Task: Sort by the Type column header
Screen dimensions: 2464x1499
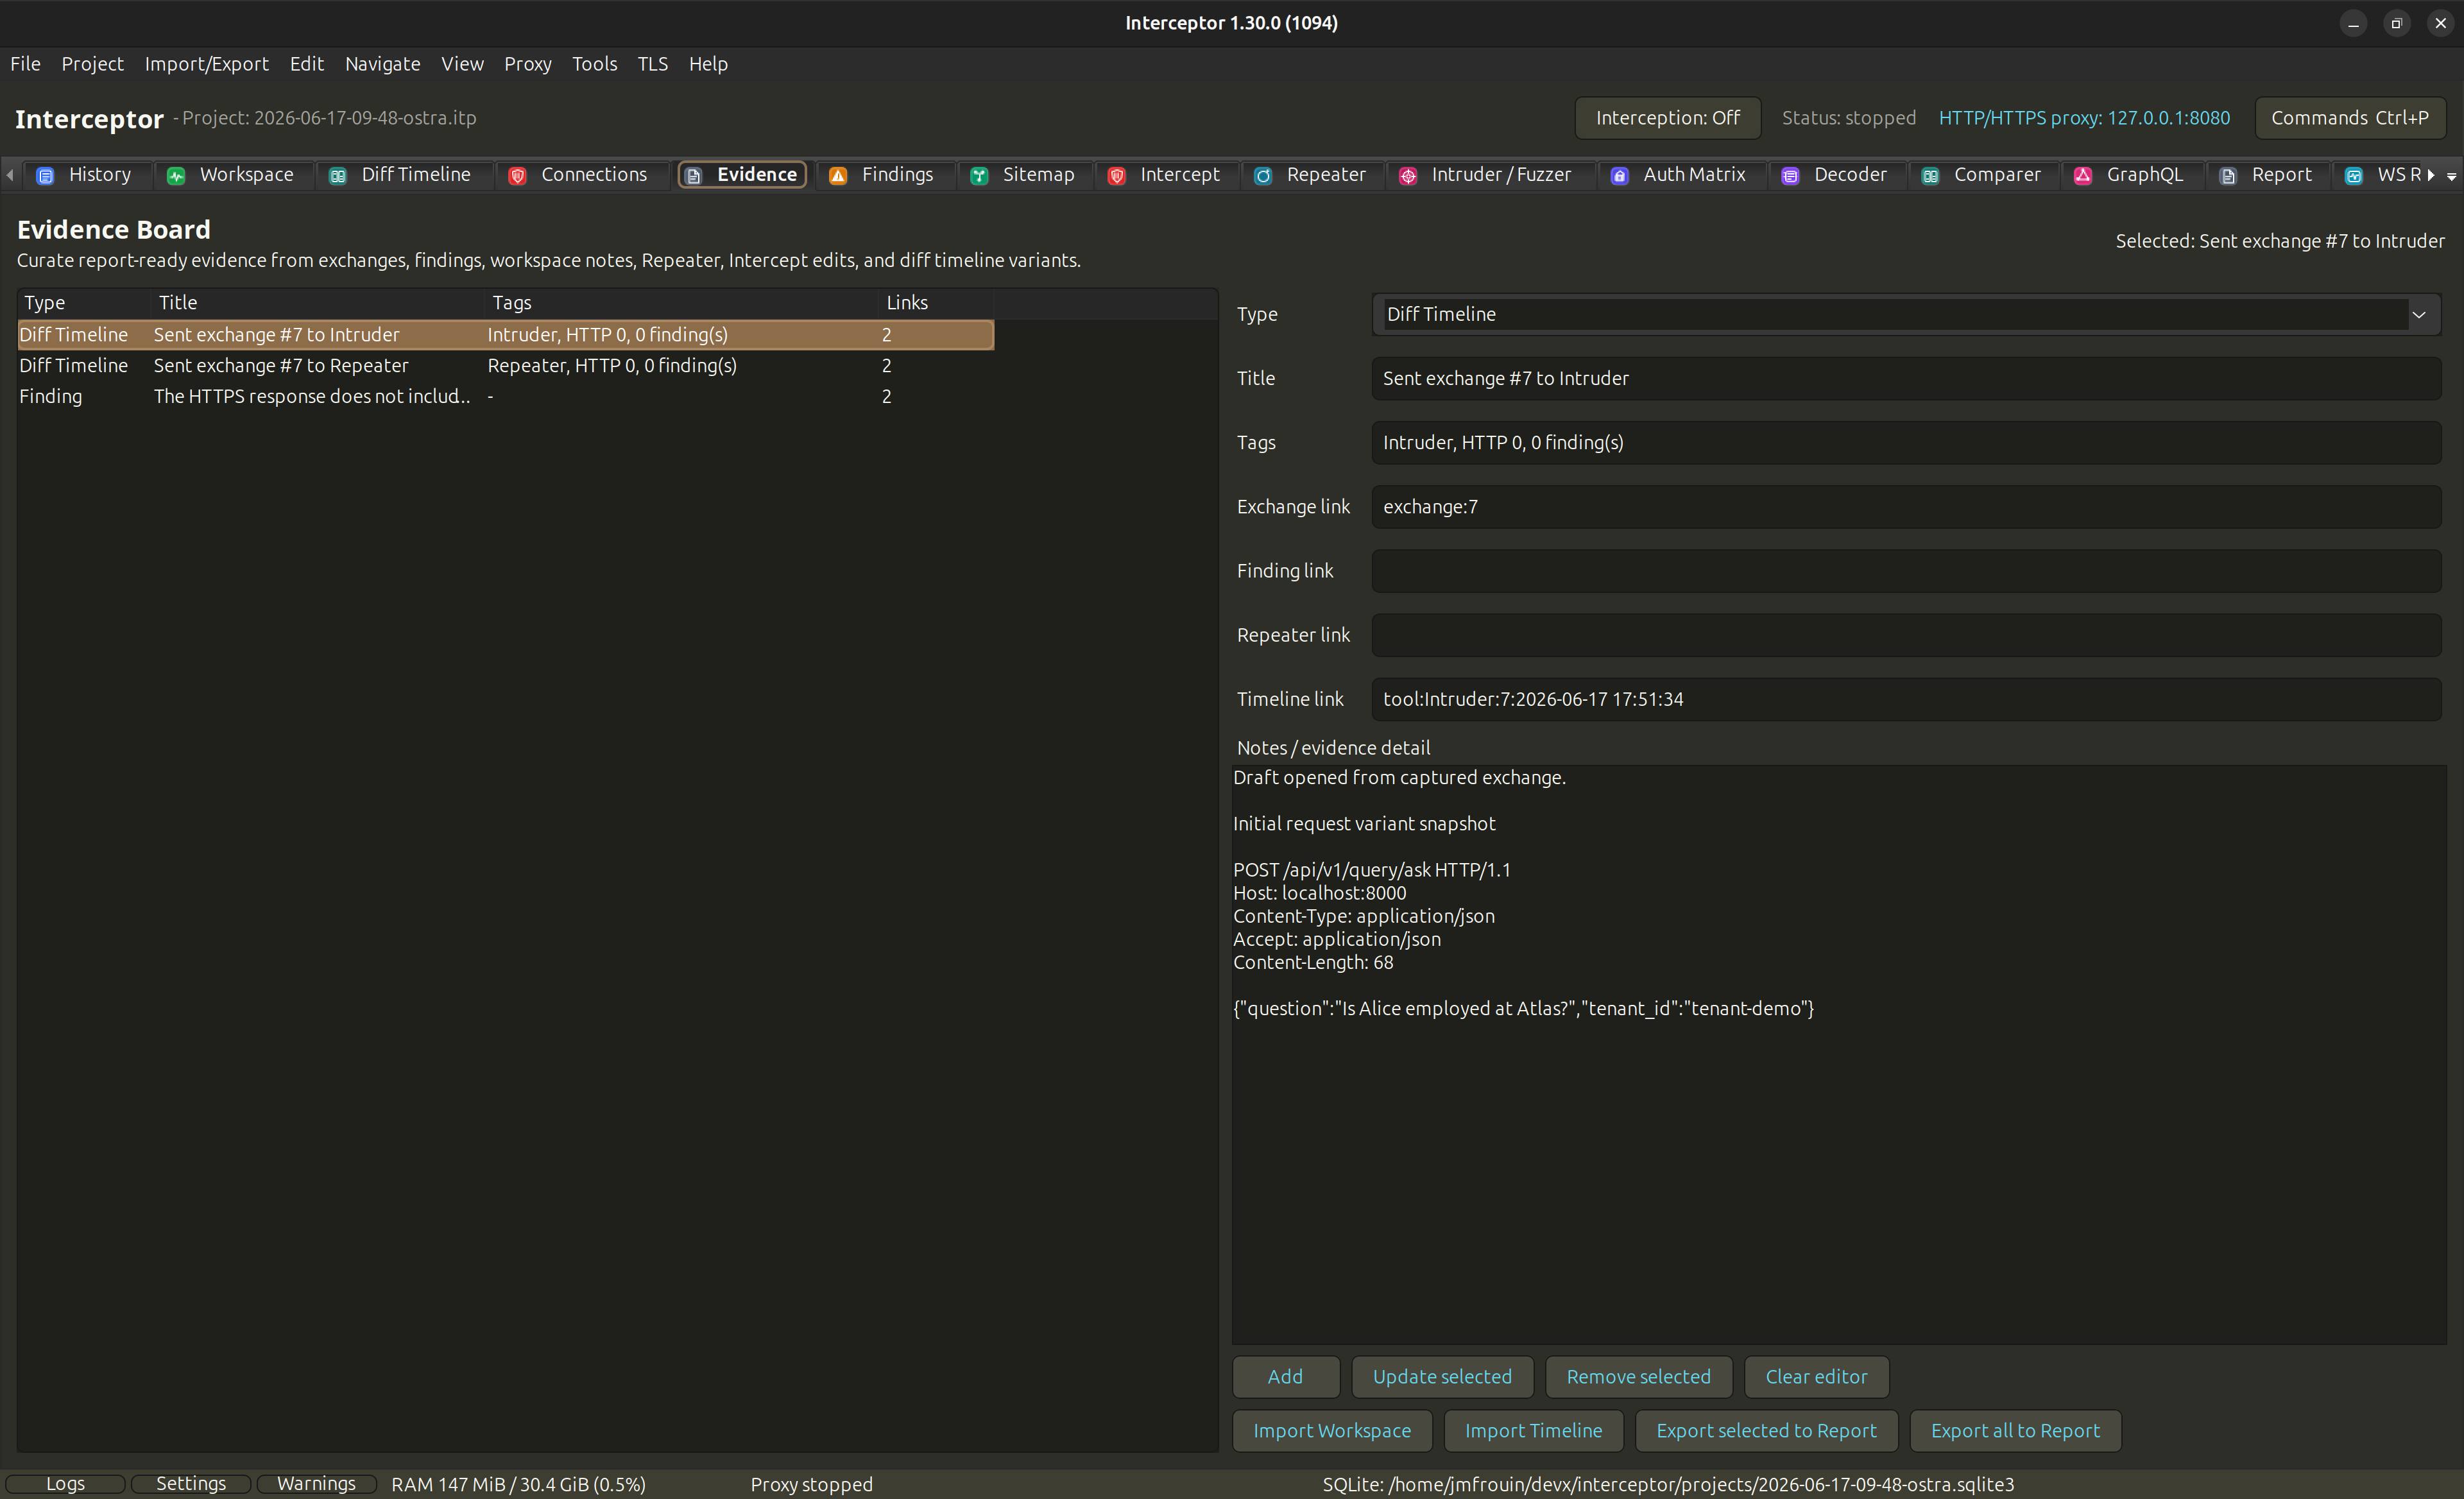Action: click(85, 303)
